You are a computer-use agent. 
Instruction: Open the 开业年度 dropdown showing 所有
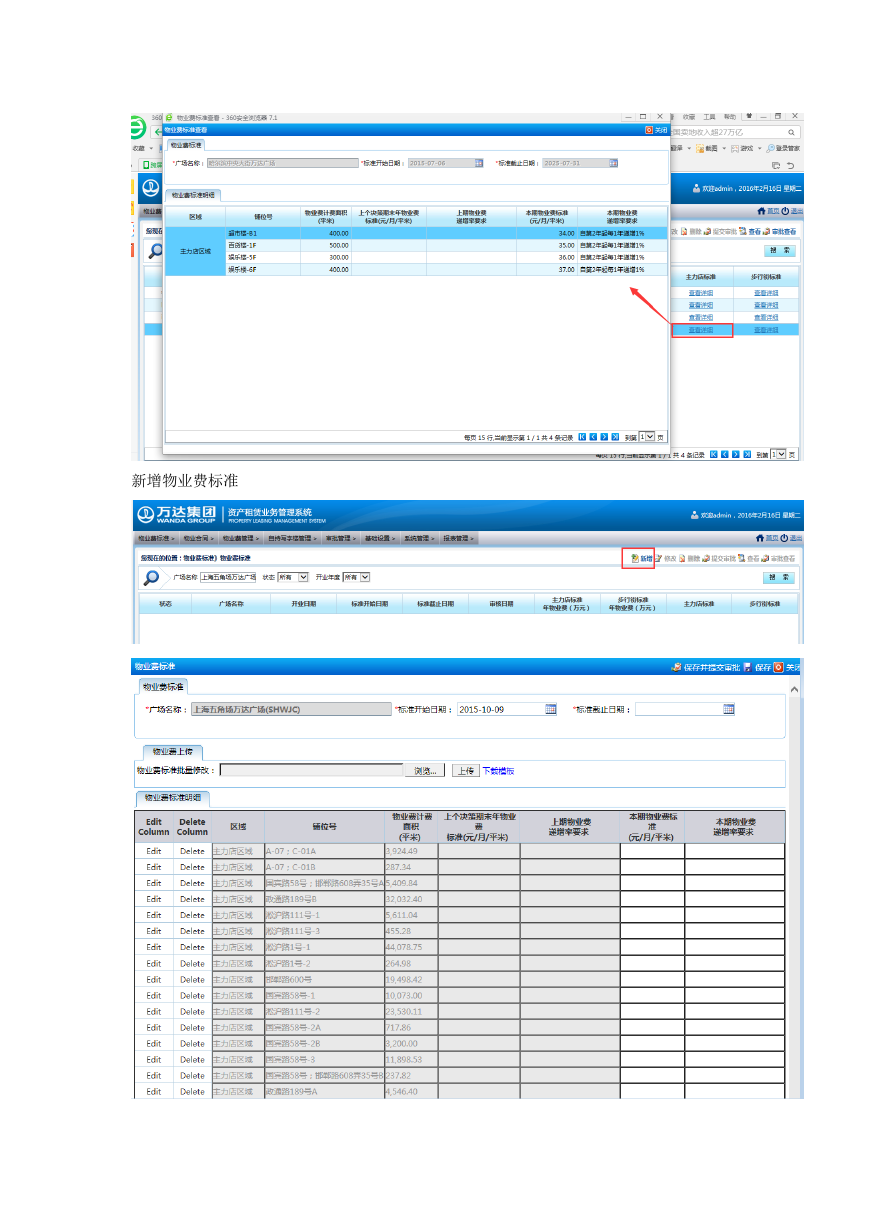pyautogui.click(x=356, y=577)
